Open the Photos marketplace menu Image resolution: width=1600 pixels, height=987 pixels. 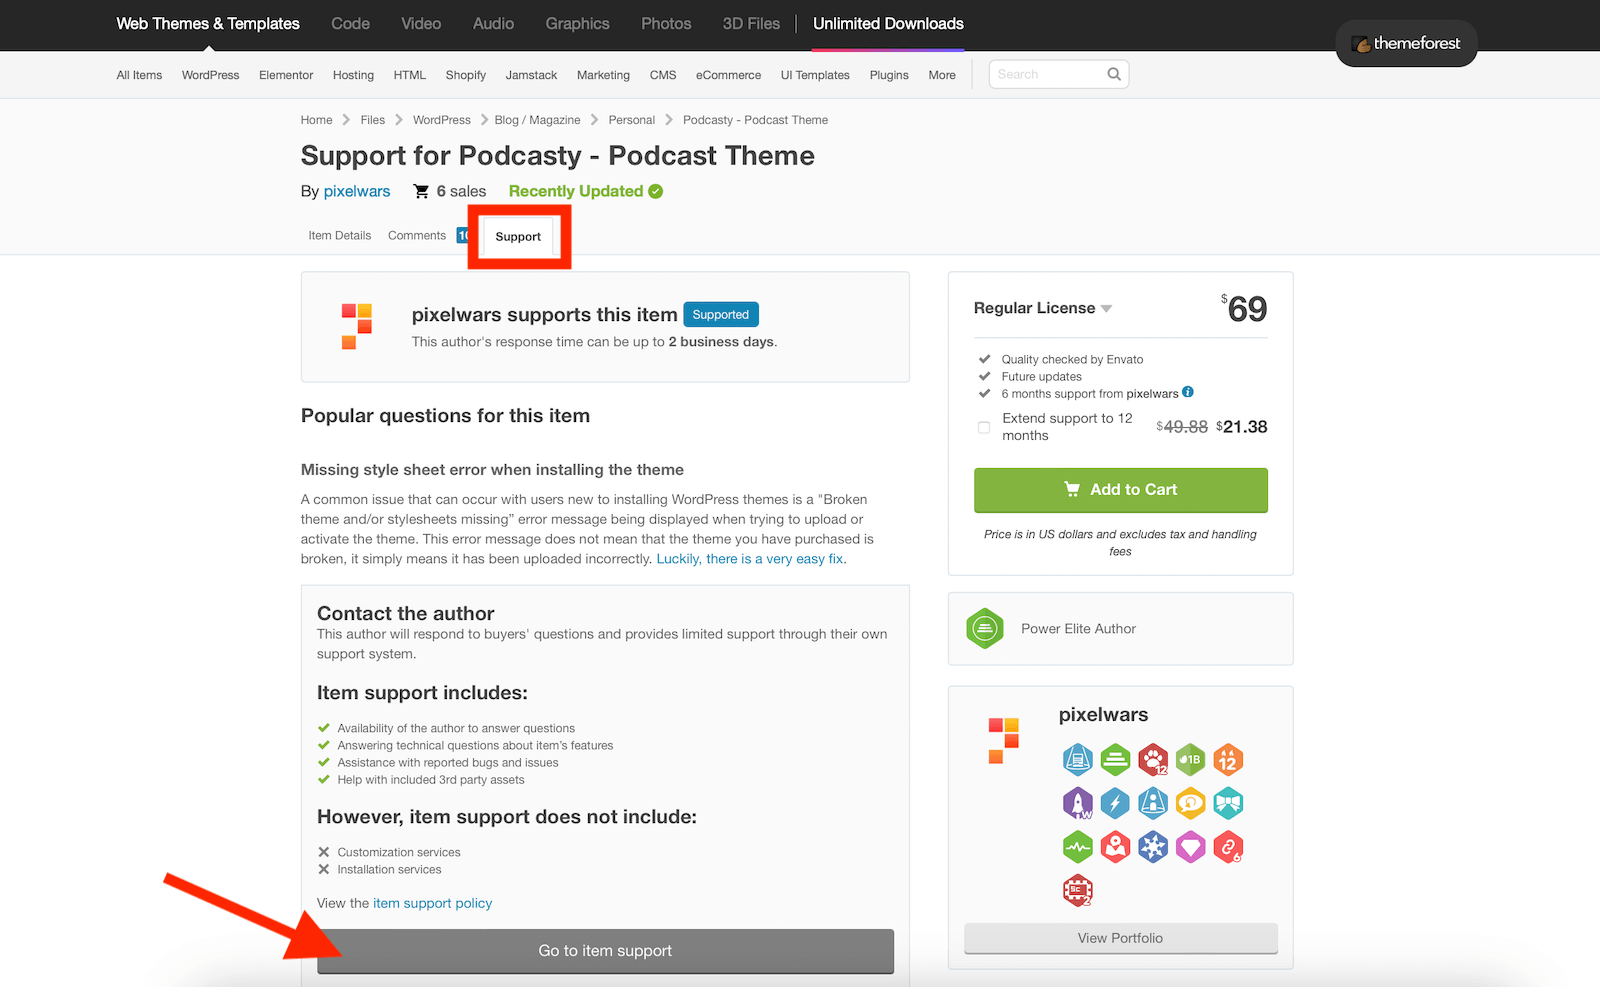point(666,24)
